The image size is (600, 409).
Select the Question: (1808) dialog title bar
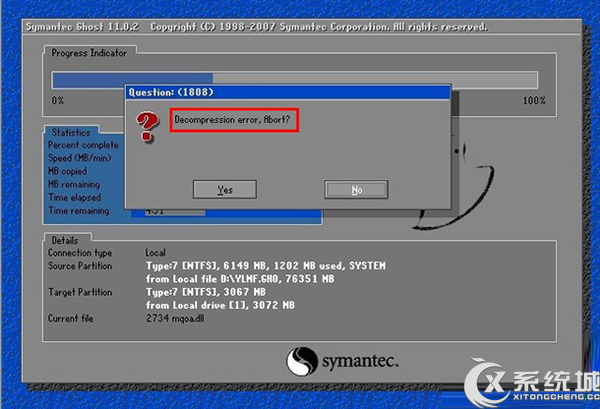(x=288, y=92)
